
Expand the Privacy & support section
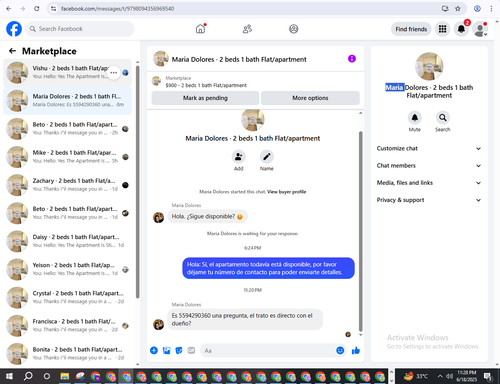pos(429,200)
